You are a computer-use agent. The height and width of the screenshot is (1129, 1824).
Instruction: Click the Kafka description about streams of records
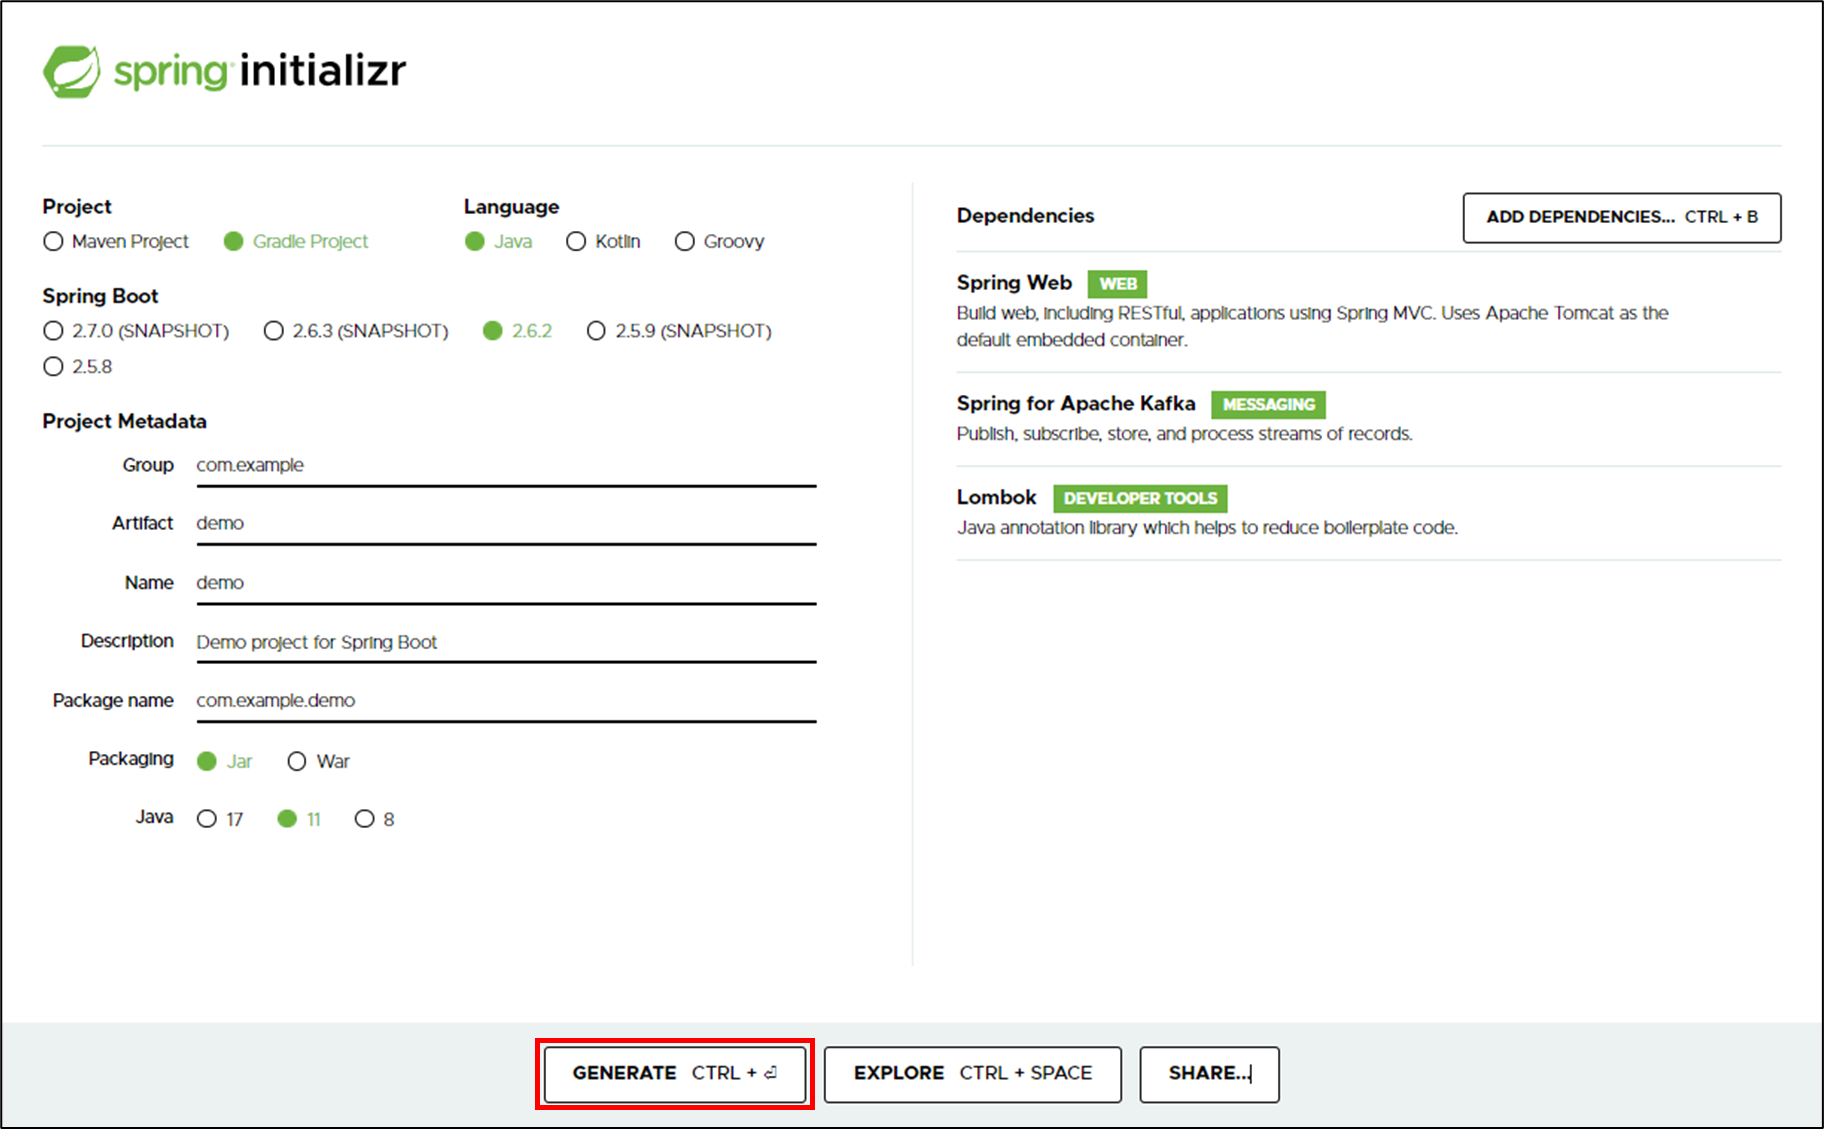coord(1184,434)
